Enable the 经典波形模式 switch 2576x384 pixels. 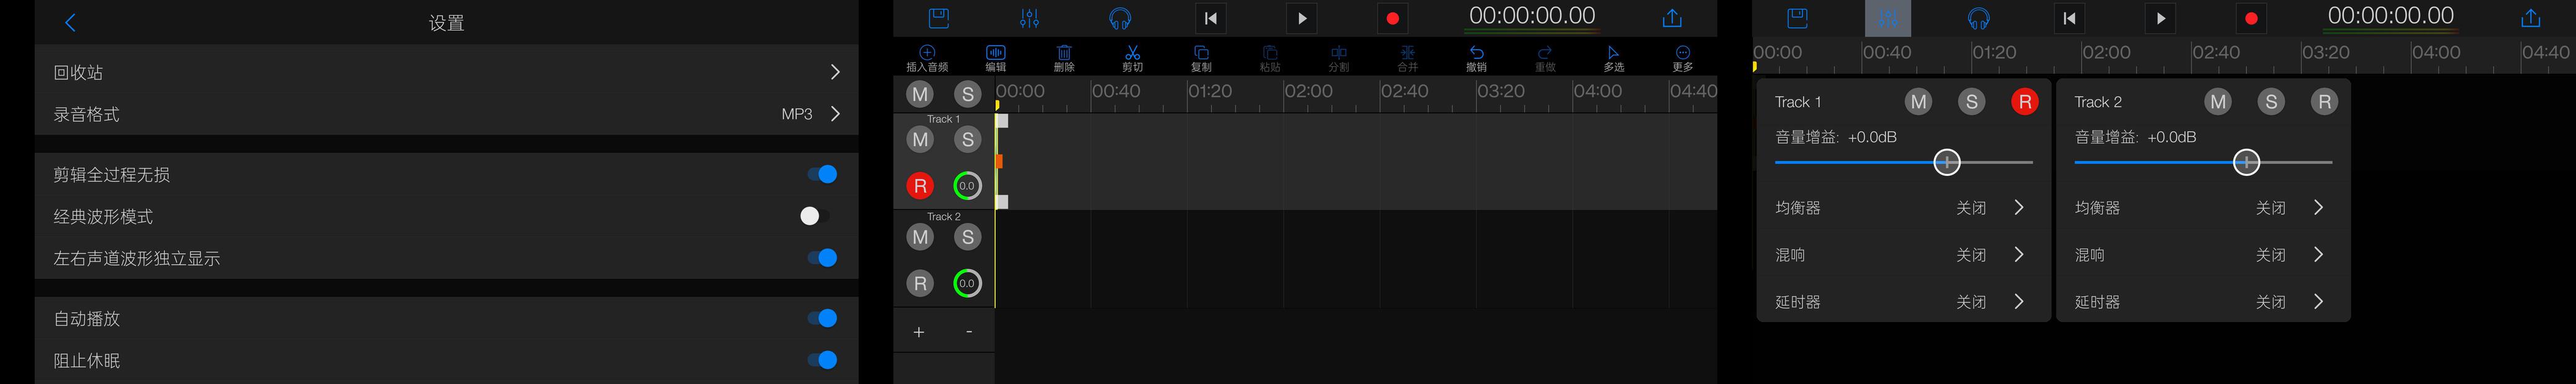[x=814, y=216]
